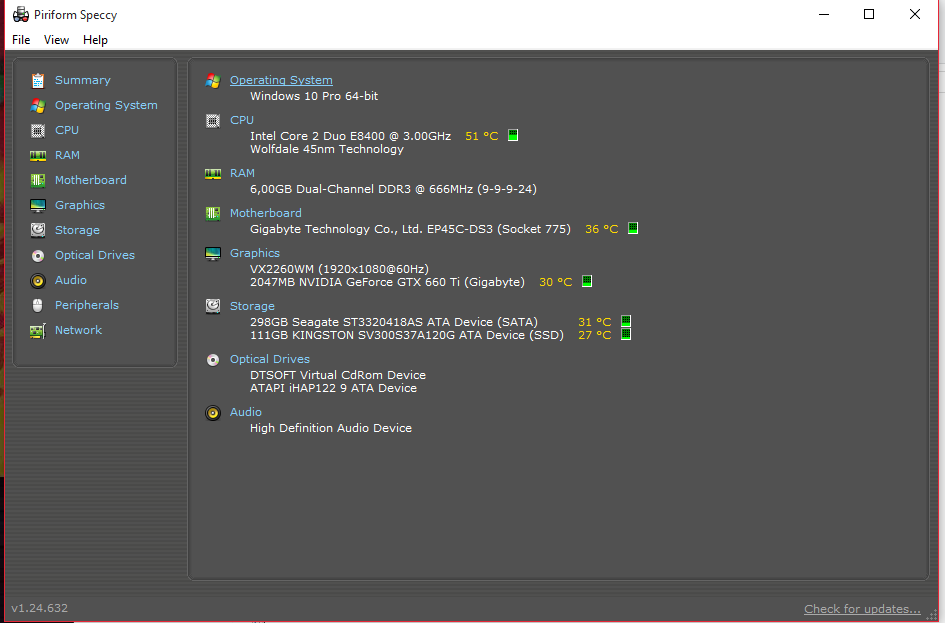Click the RAM icon in main panel

pos(213,174)
